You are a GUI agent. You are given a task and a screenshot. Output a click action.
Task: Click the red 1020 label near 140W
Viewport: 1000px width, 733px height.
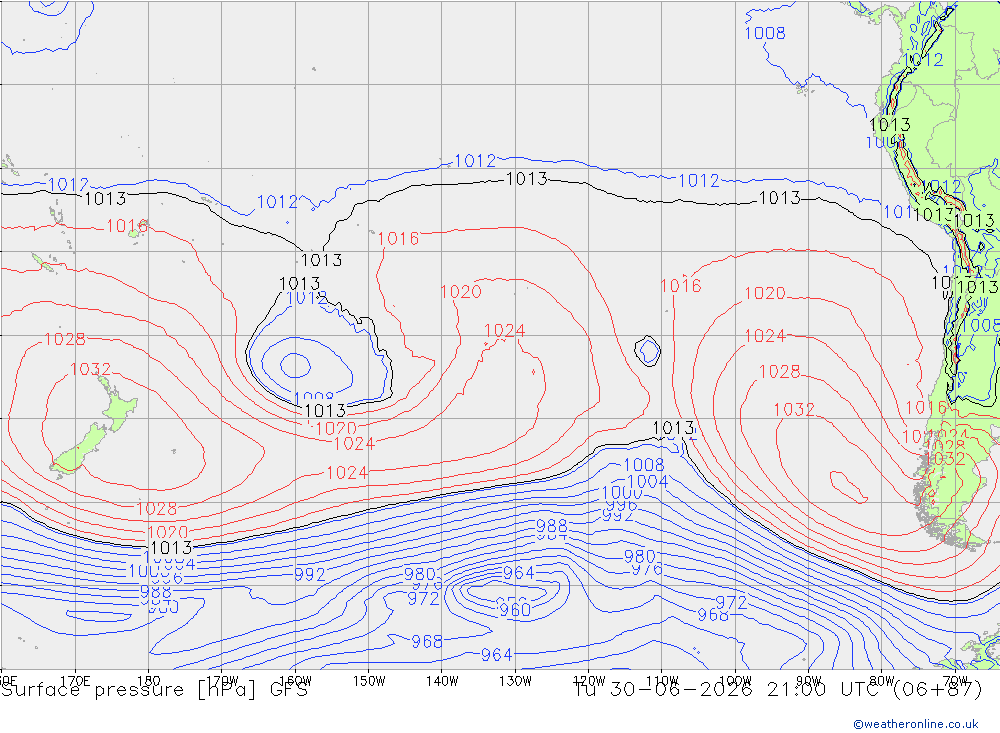pyautogui.click(x=461, y=292)
